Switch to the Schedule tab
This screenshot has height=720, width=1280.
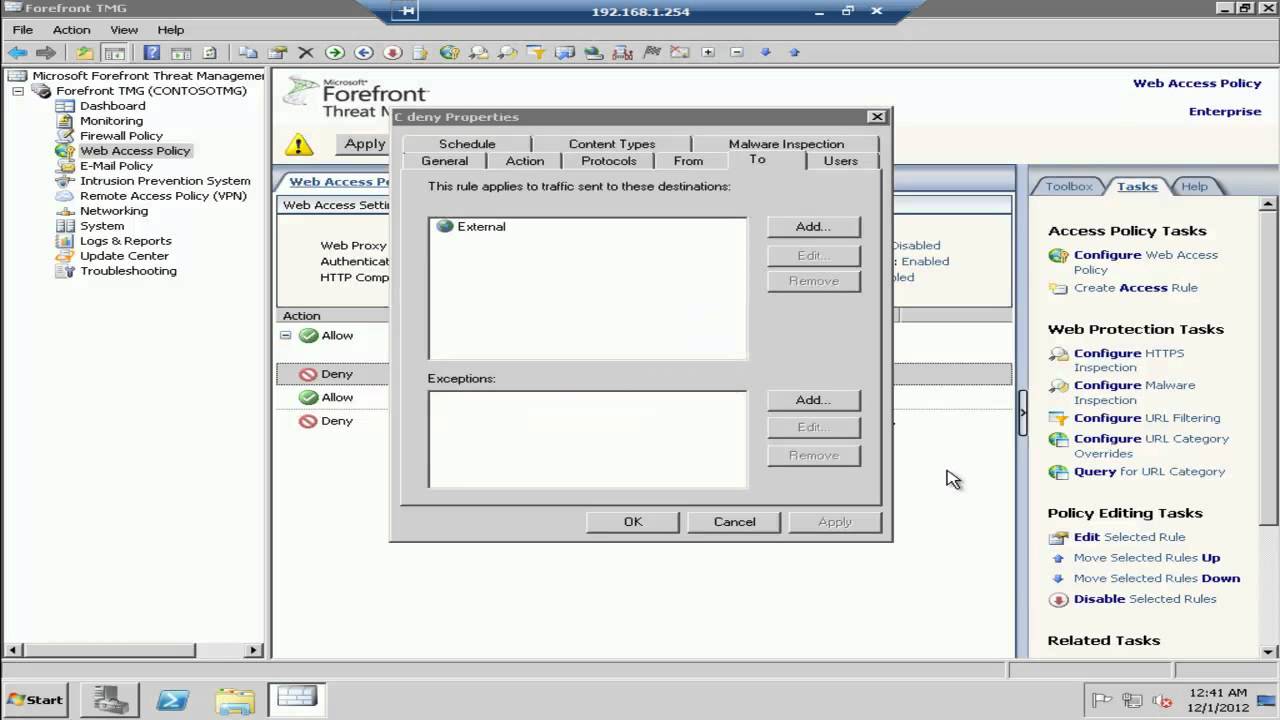467,144
